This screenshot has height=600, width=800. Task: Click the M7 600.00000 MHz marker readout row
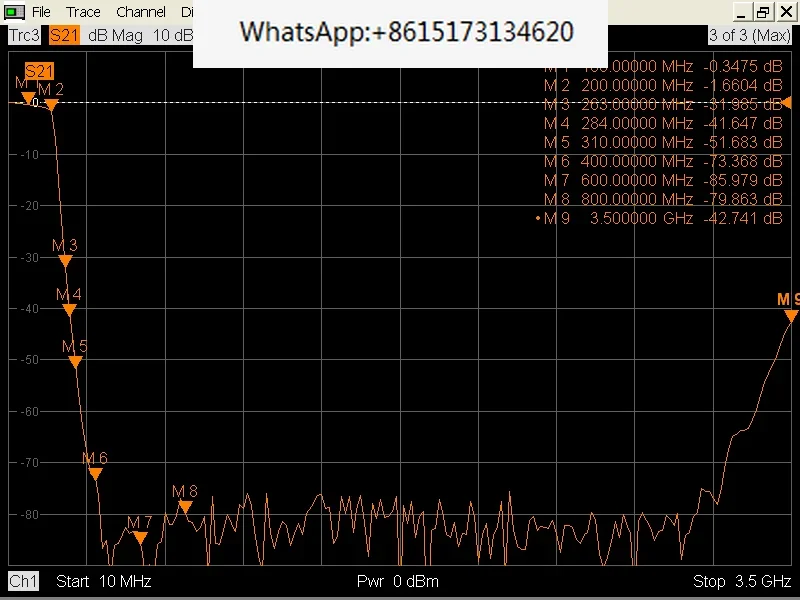coord(663,180)
